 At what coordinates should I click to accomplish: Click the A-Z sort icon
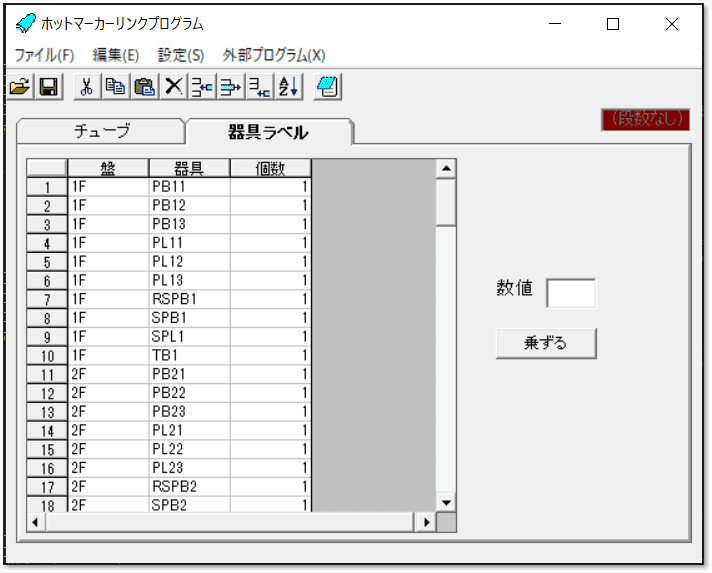point(289,87)
